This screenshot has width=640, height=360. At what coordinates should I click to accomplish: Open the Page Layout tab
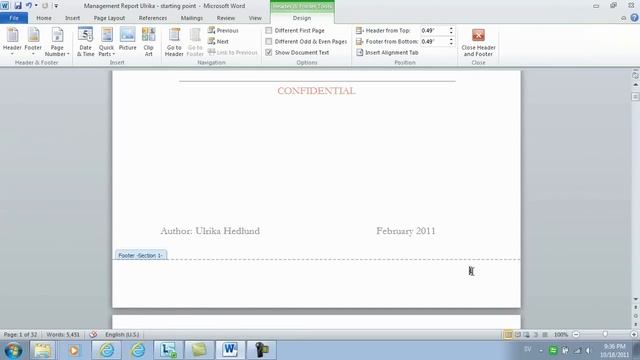[x=109, y=18]
